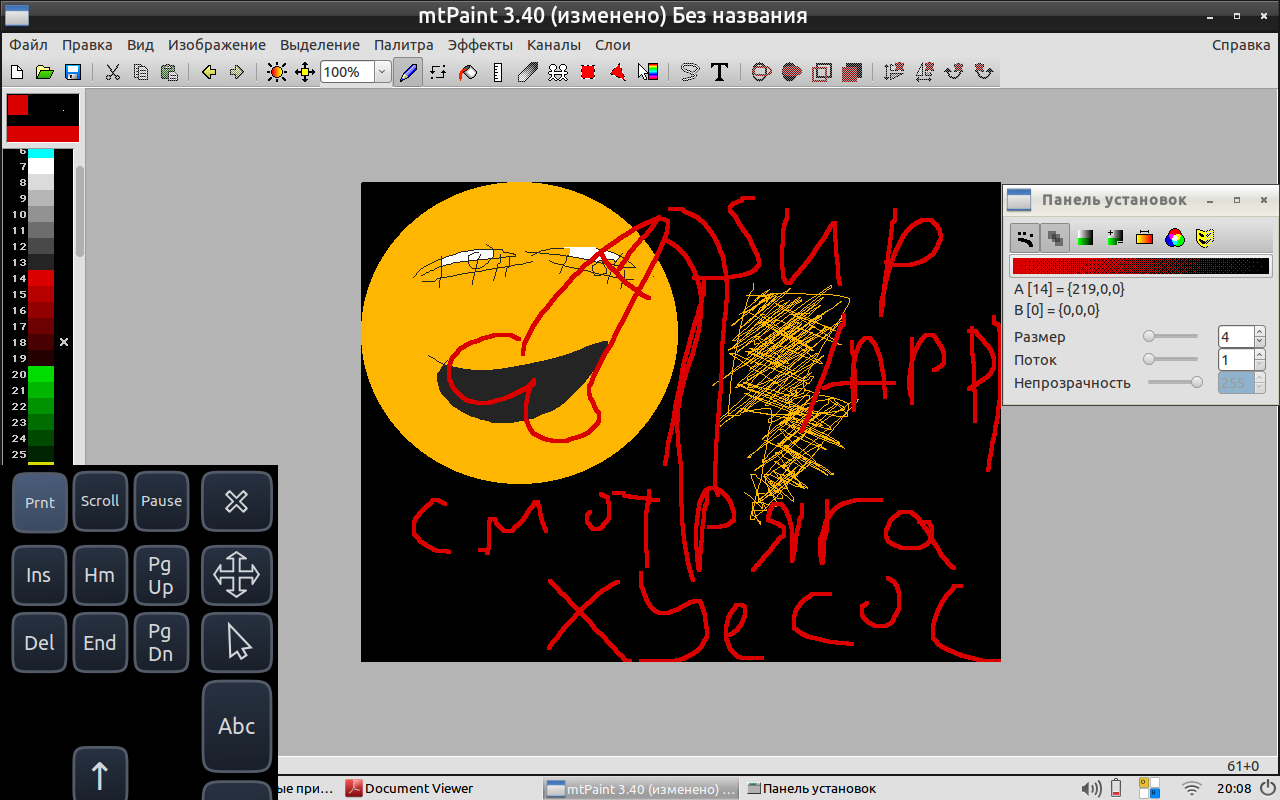This screenshot has width=1280, height=800.
Task: Toggle Continuous mode in settings panel
Action: (1025, 238)
